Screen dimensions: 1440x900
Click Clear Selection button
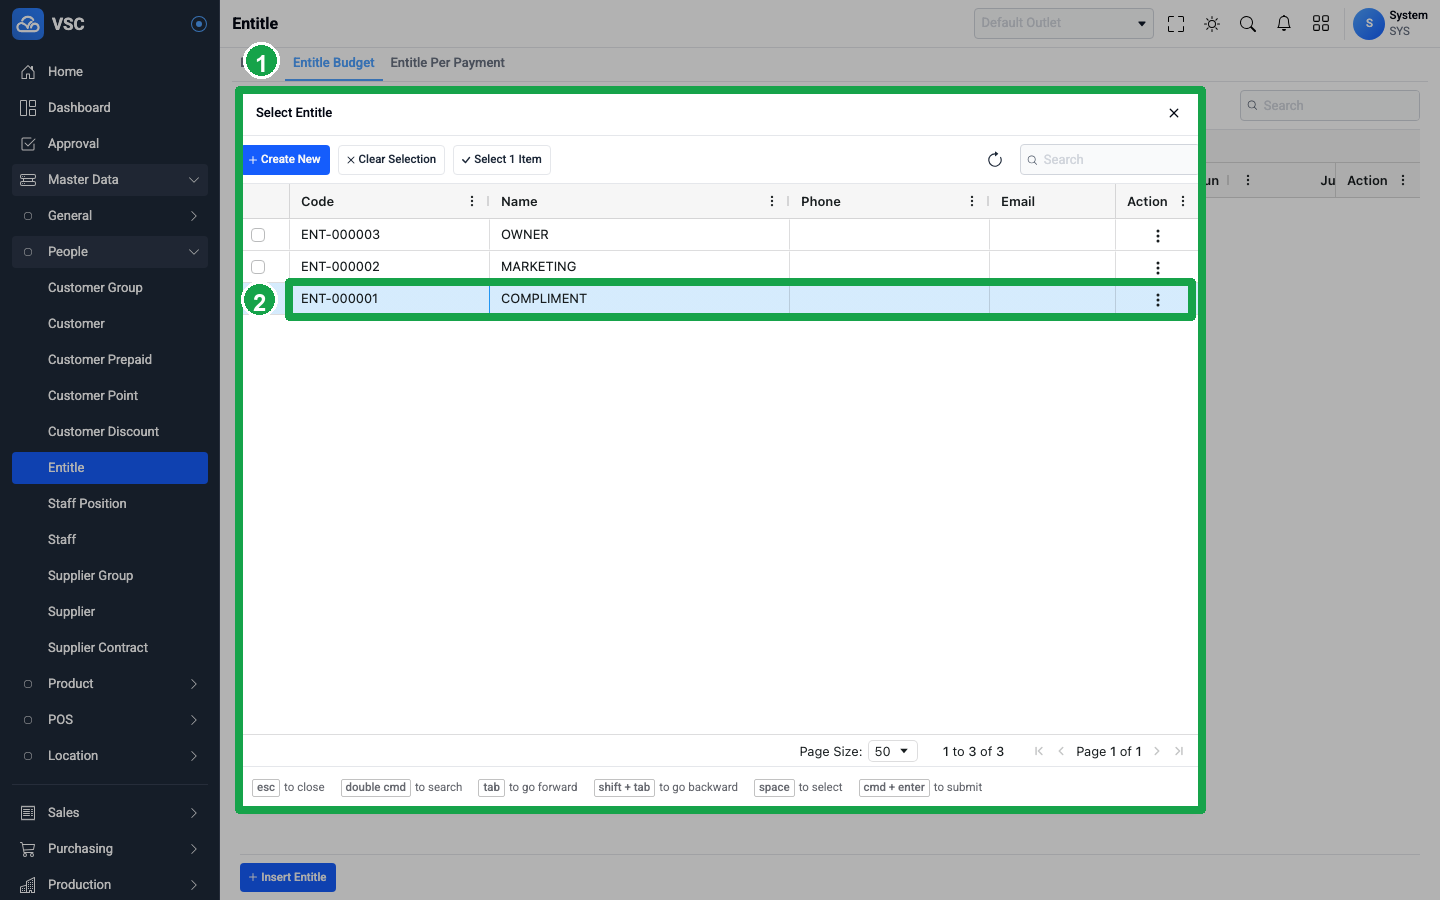coord(391,160)
